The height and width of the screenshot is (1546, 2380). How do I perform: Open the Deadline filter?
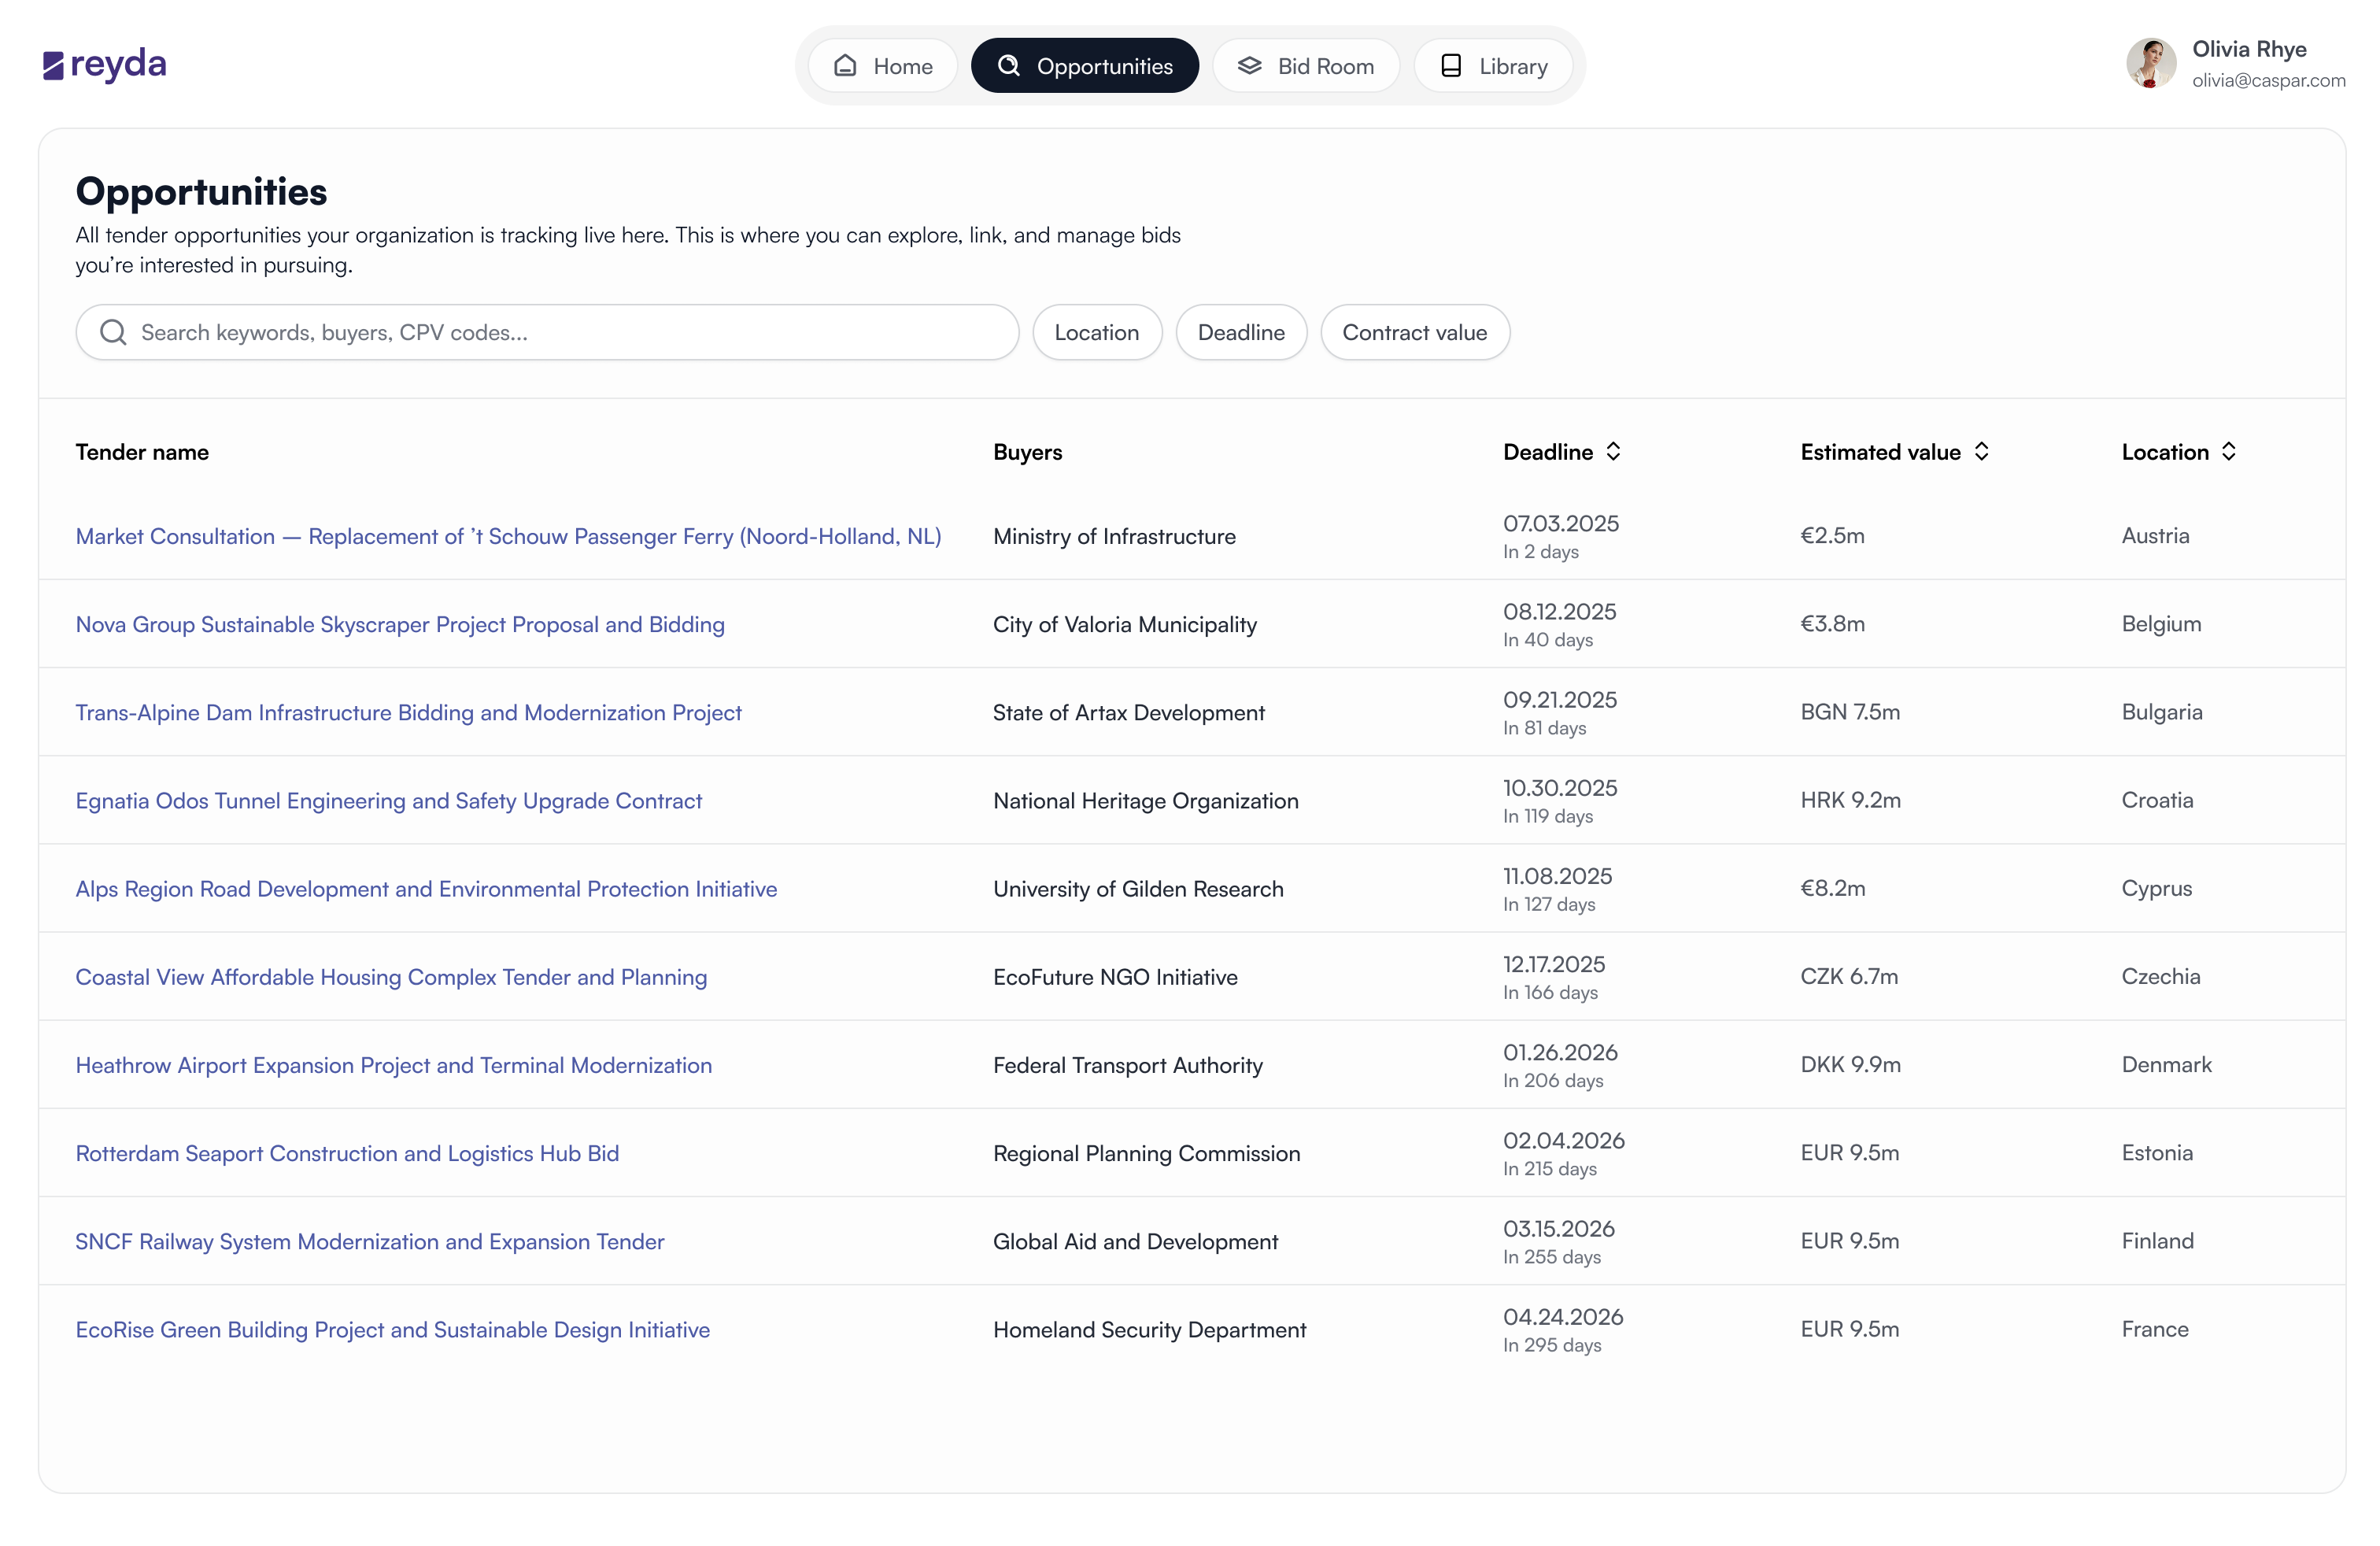1241,332
